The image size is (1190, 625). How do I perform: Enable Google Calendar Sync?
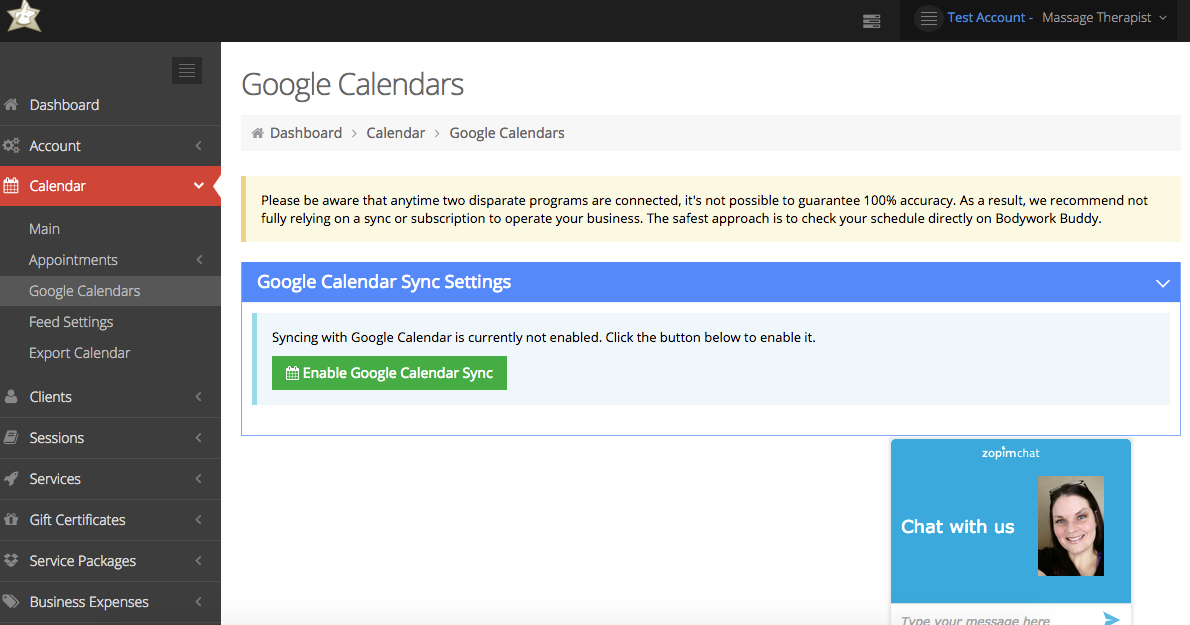click(389, 372)
